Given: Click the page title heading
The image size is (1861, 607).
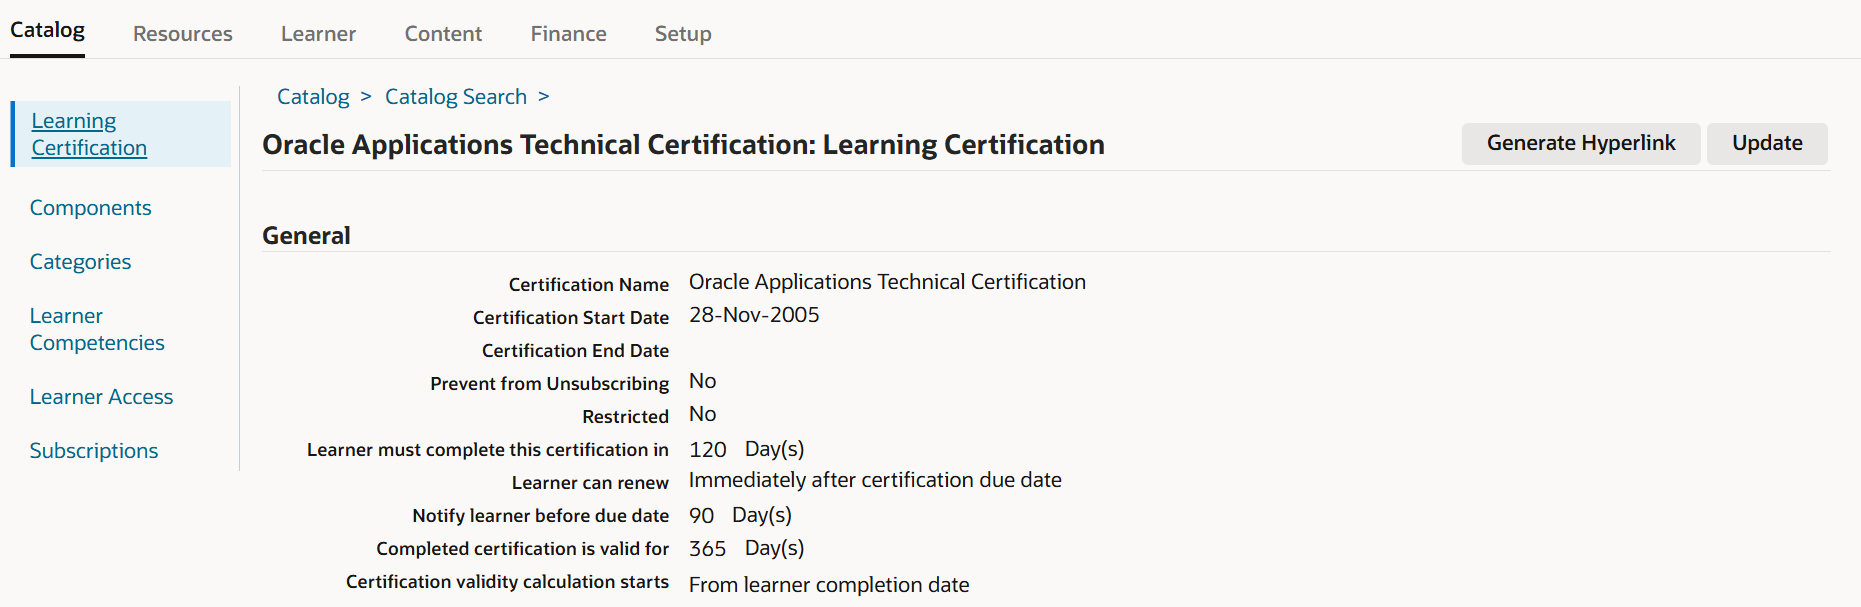Looking at the screenshot, I should (683, 145).
